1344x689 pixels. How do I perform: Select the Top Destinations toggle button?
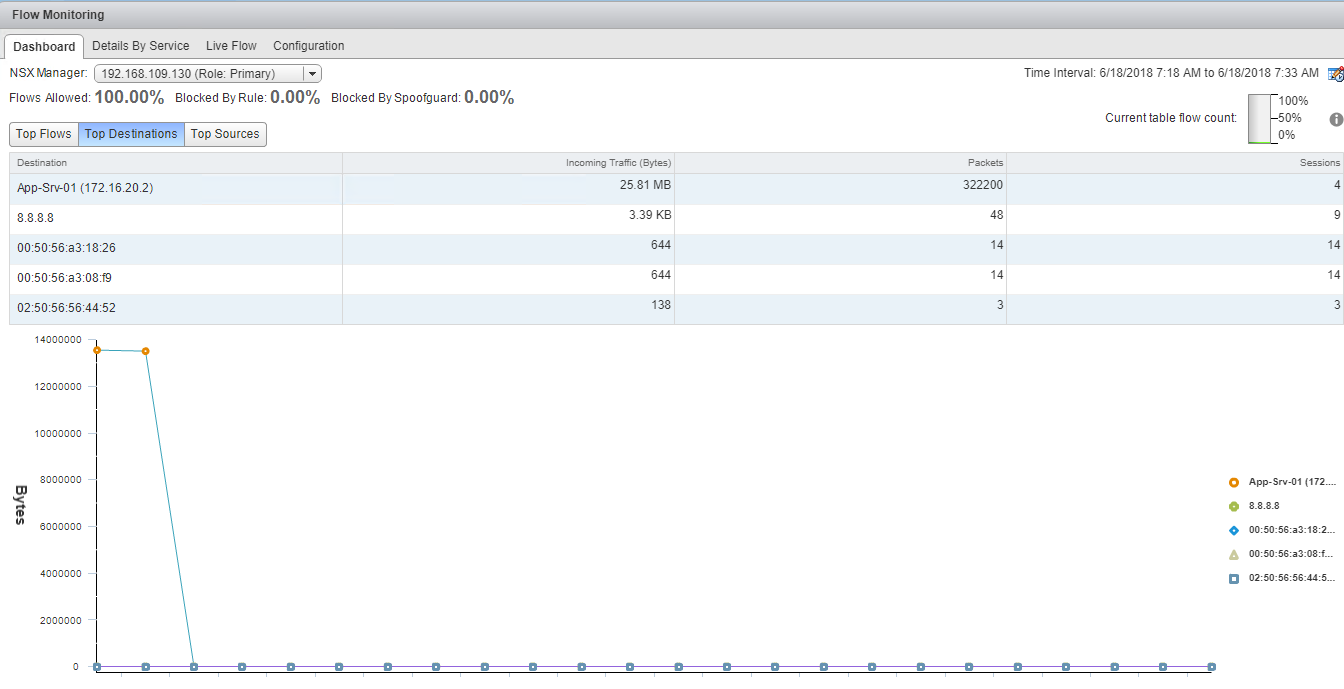(x=131, y=134)
